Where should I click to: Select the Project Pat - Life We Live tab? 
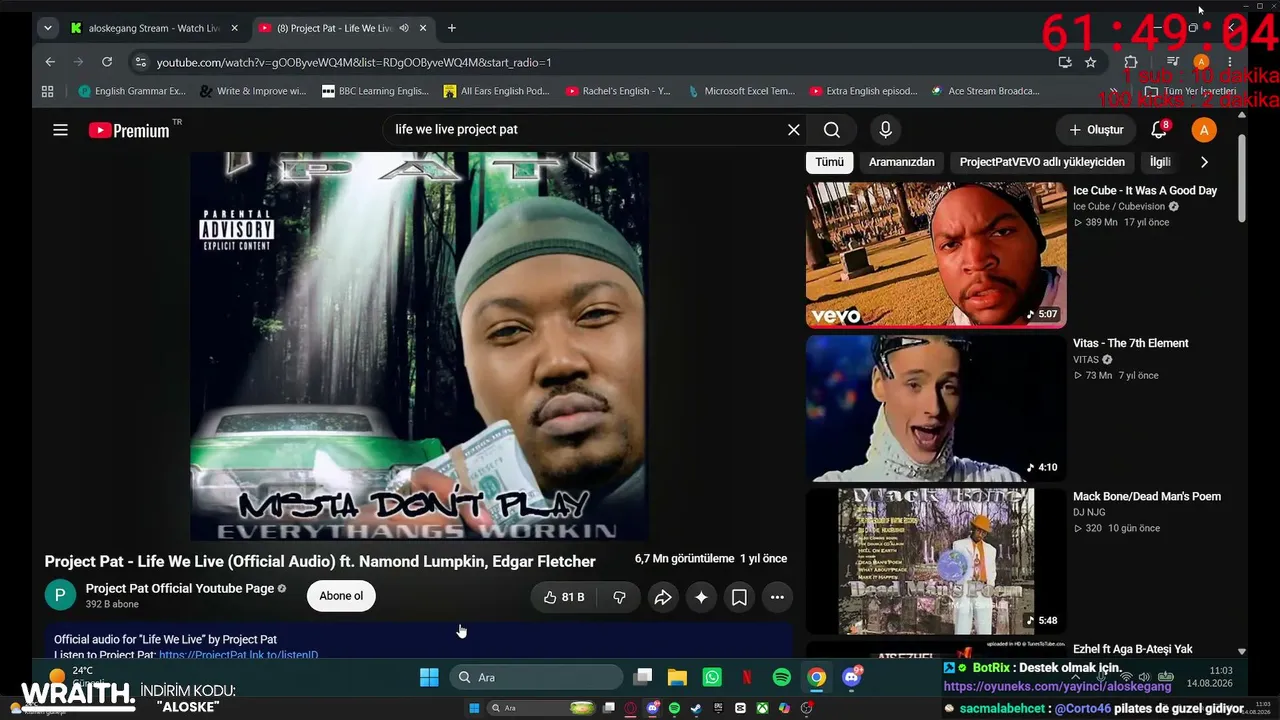tap(333, 28)
